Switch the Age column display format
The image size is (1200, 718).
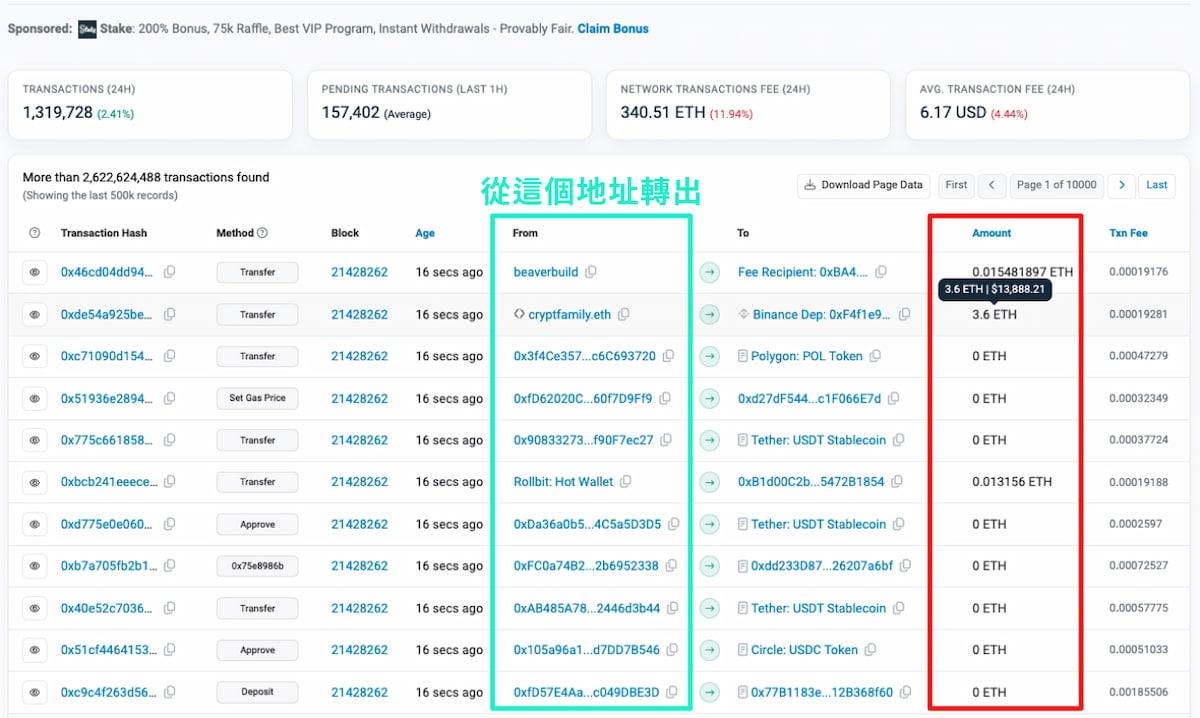[x=425, y=233]
